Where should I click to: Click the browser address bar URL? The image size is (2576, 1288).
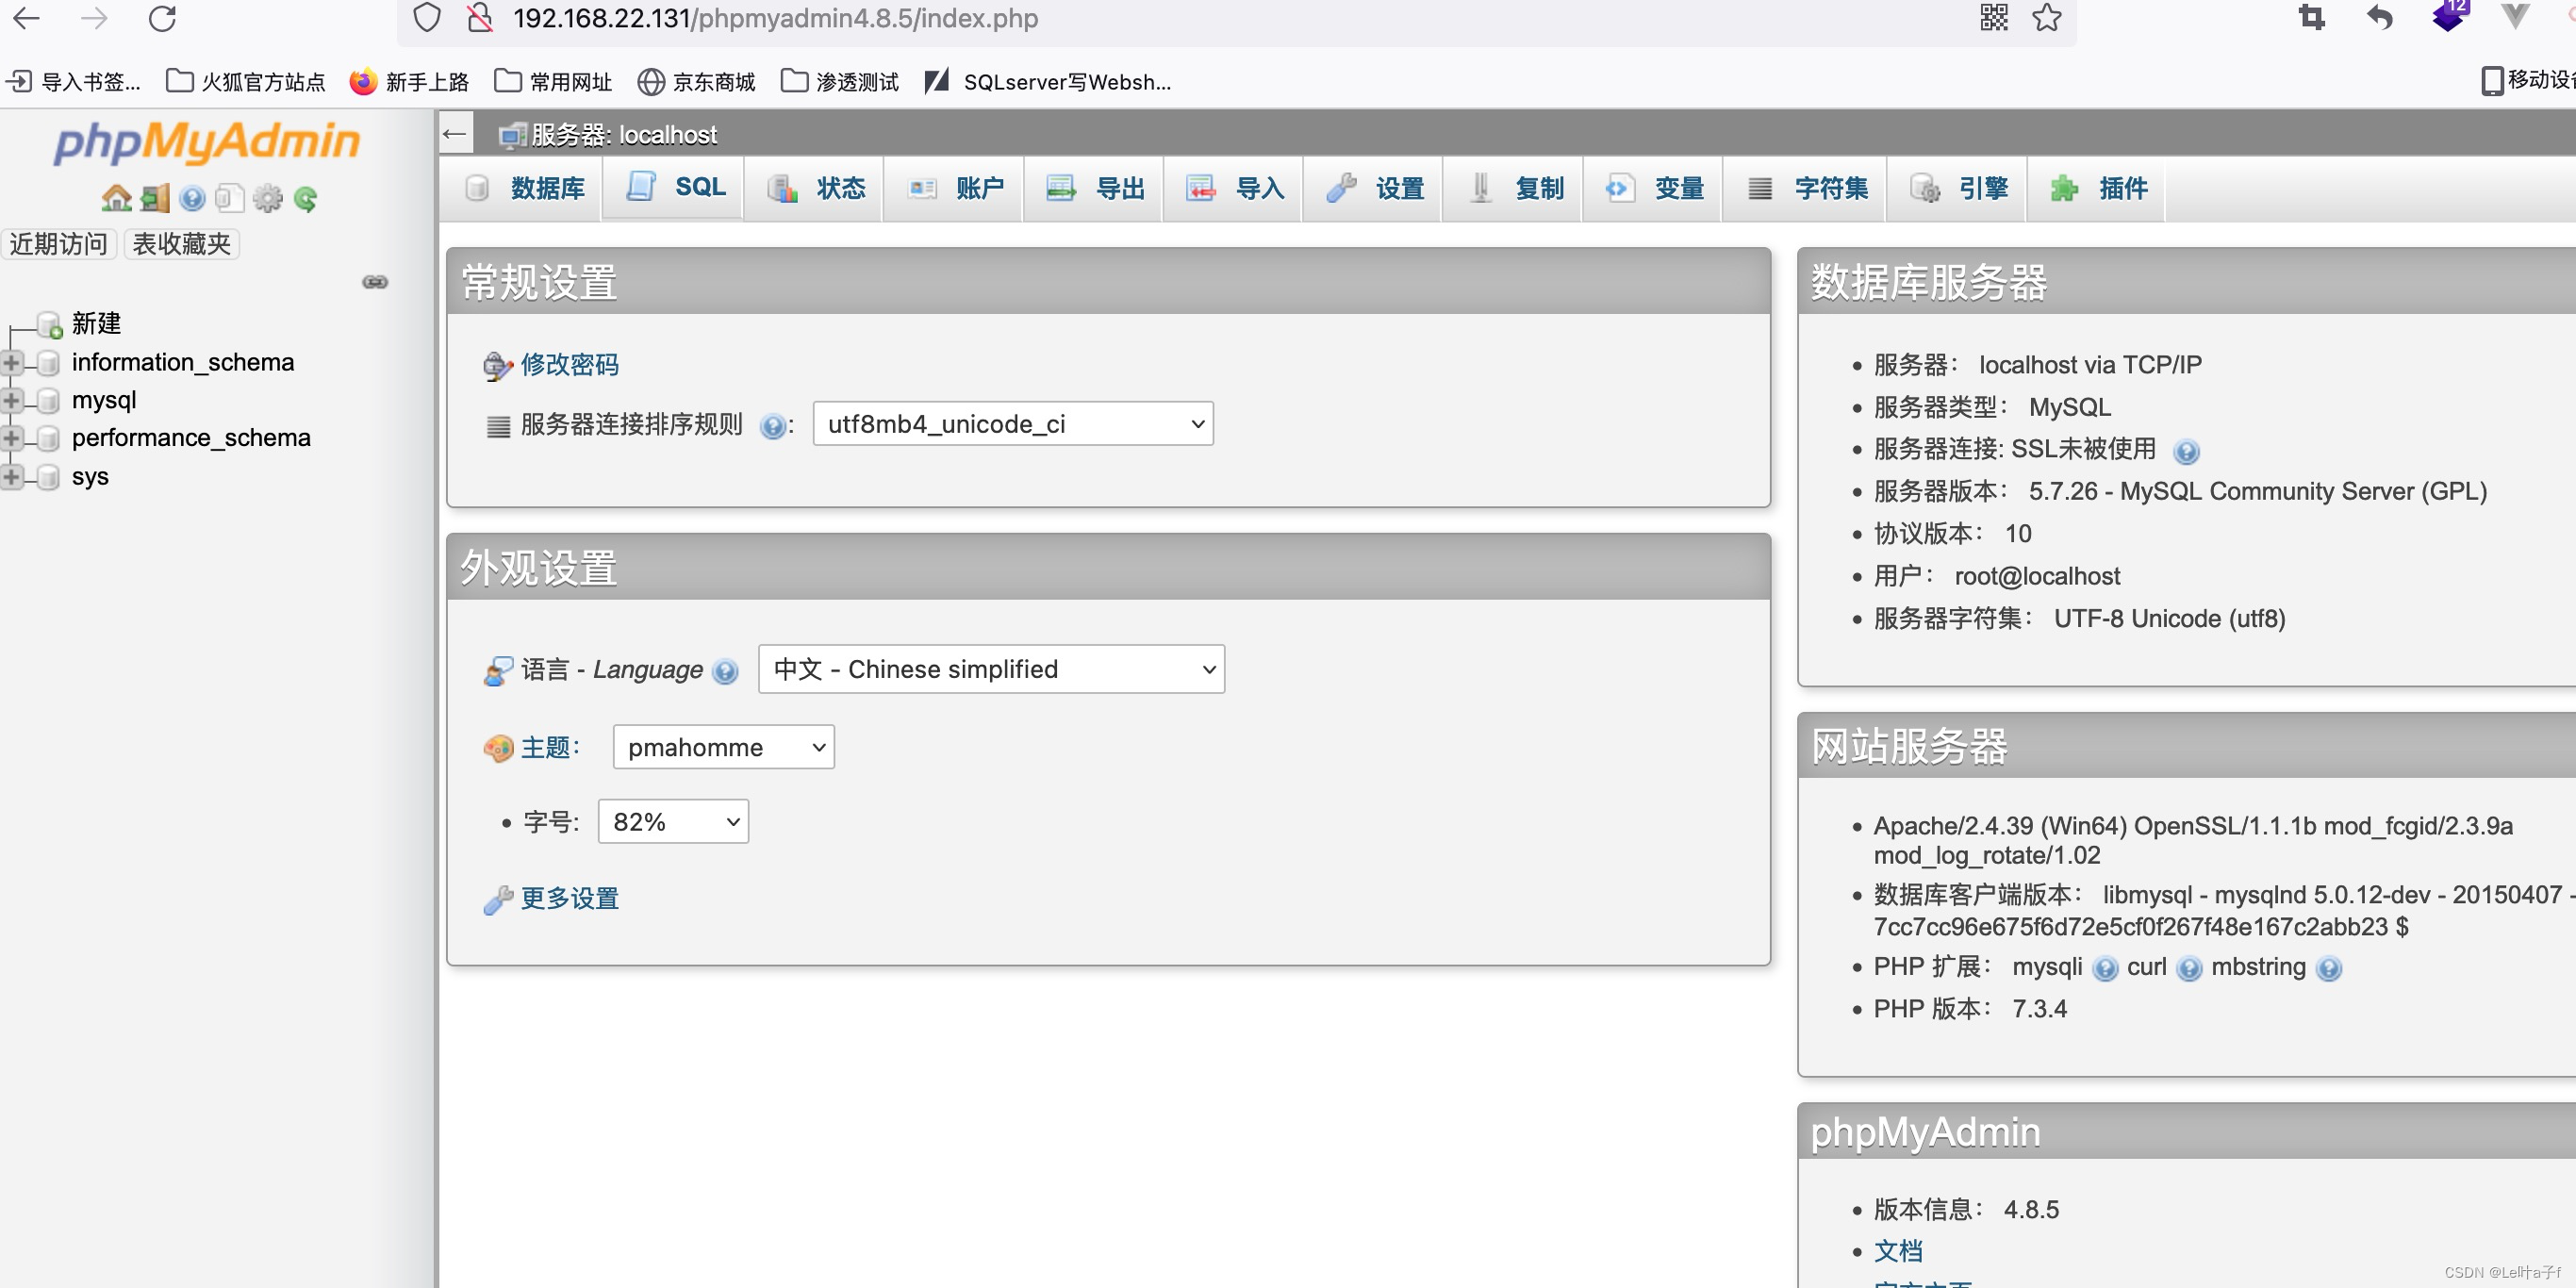click(775, 18)
